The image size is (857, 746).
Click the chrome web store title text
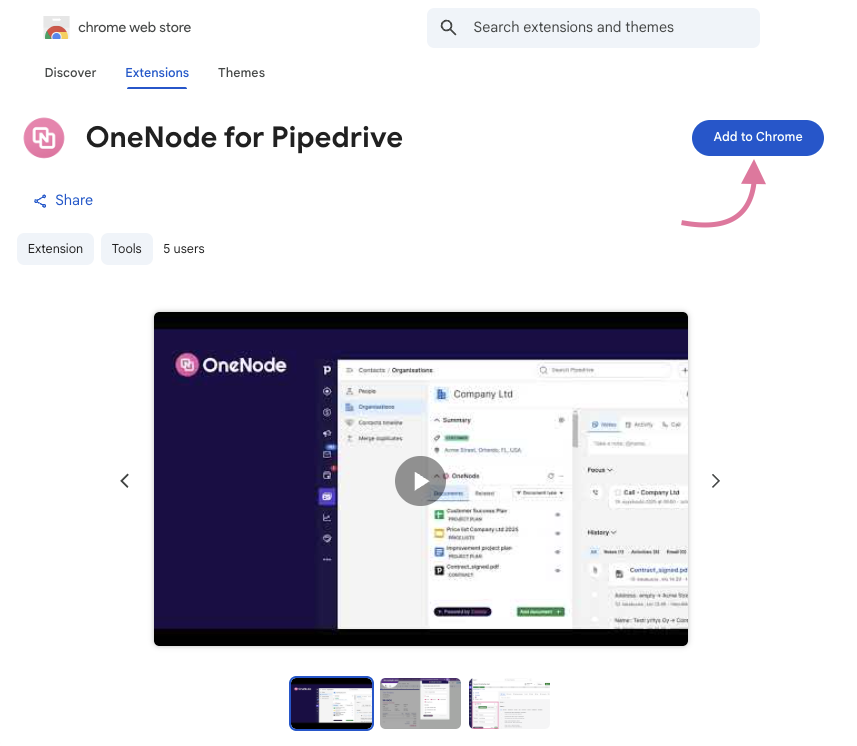[x=134, y=27]
